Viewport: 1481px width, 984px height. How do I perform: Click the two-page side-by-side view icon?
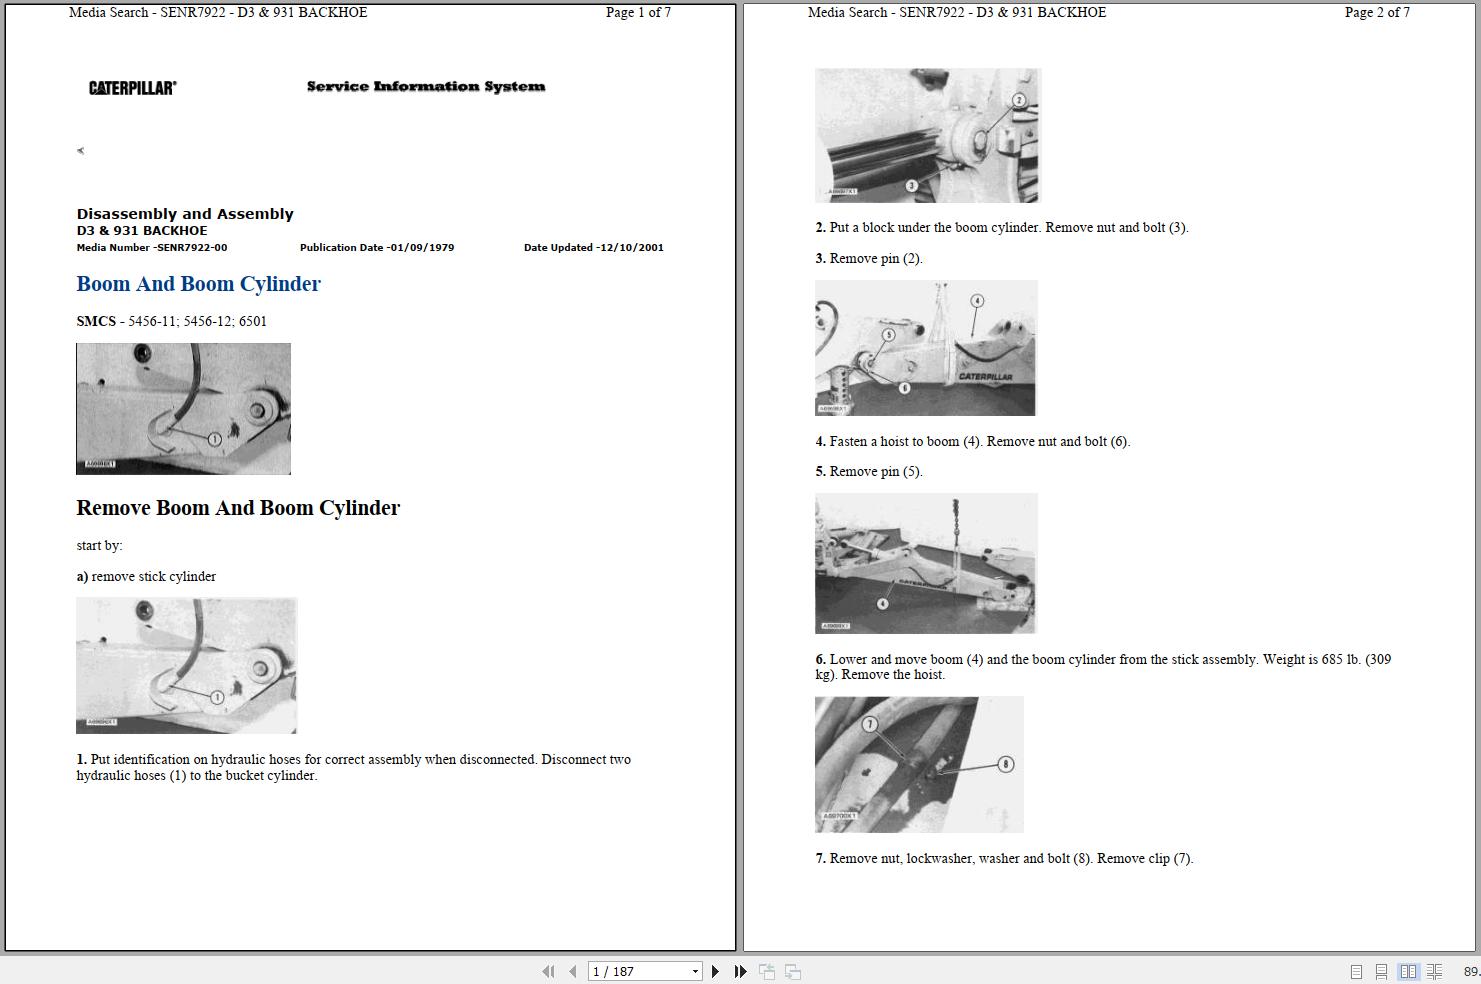click(x=1408, y=971)
